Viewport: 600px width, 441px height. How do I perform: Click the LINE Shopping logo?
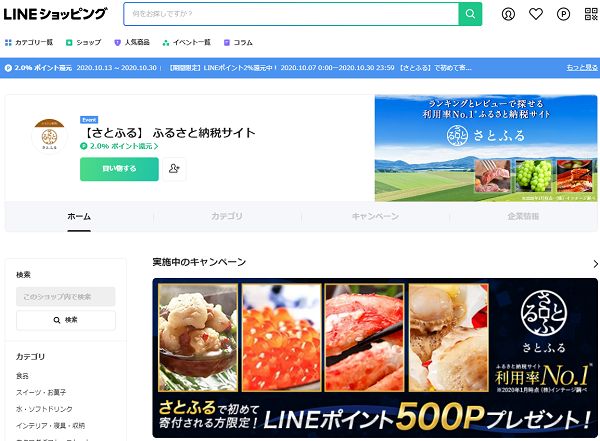point(55,14)
